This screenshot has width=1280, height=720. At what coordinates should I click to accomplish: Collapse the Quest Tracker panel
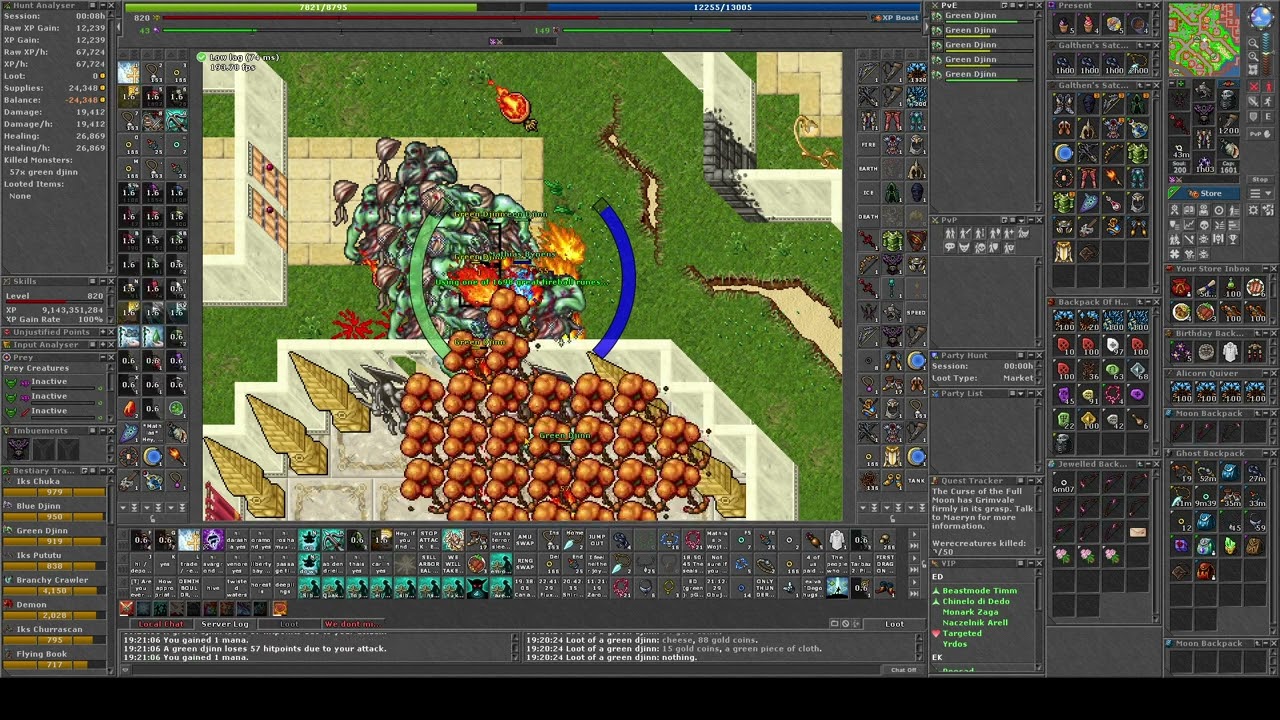click(x=1031, y=480)
